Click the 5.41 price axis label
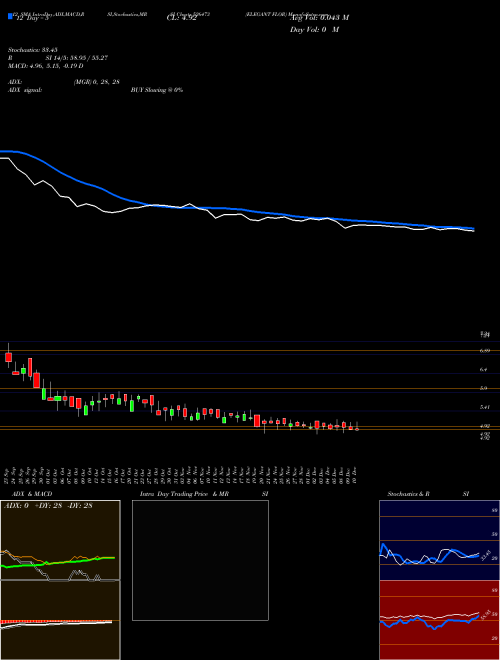Image resolution: width=500 pixels, height=660 pixels. [486, 407]
